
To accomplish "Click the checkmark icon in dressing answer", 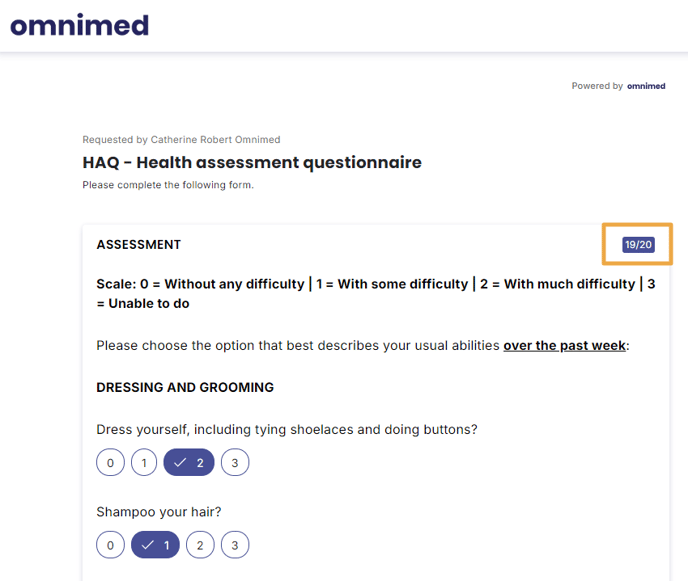I will [180, 463].
